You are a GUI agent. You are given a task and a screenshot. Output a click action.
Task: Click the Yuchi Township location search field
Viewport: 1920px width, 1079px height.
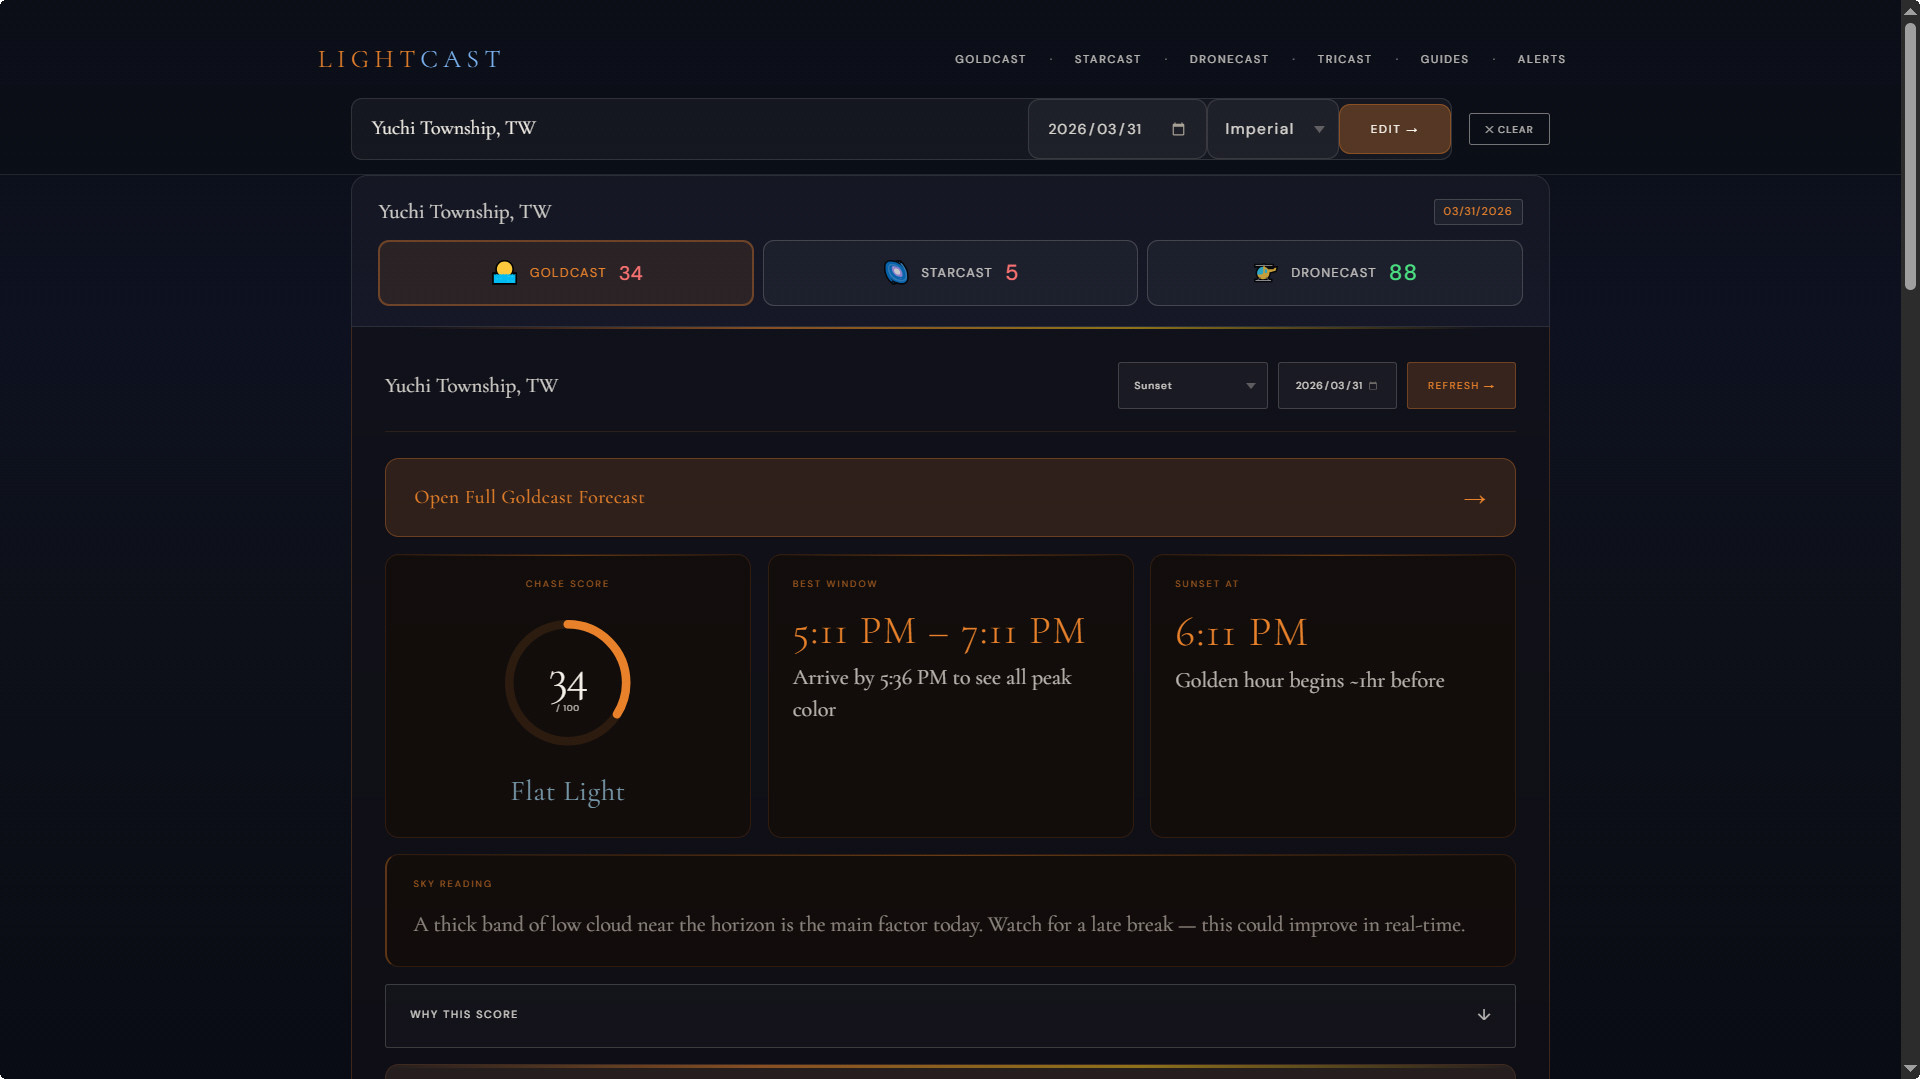coord(690,129)
